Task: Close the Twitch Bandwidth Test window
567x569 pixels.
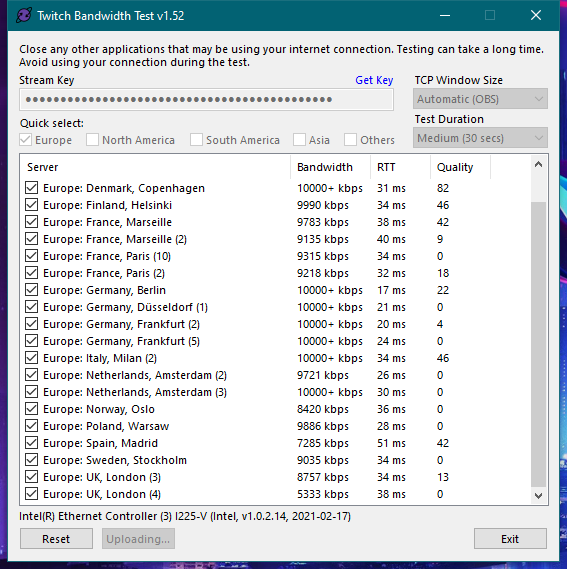Action: click(x=536, y=15)
